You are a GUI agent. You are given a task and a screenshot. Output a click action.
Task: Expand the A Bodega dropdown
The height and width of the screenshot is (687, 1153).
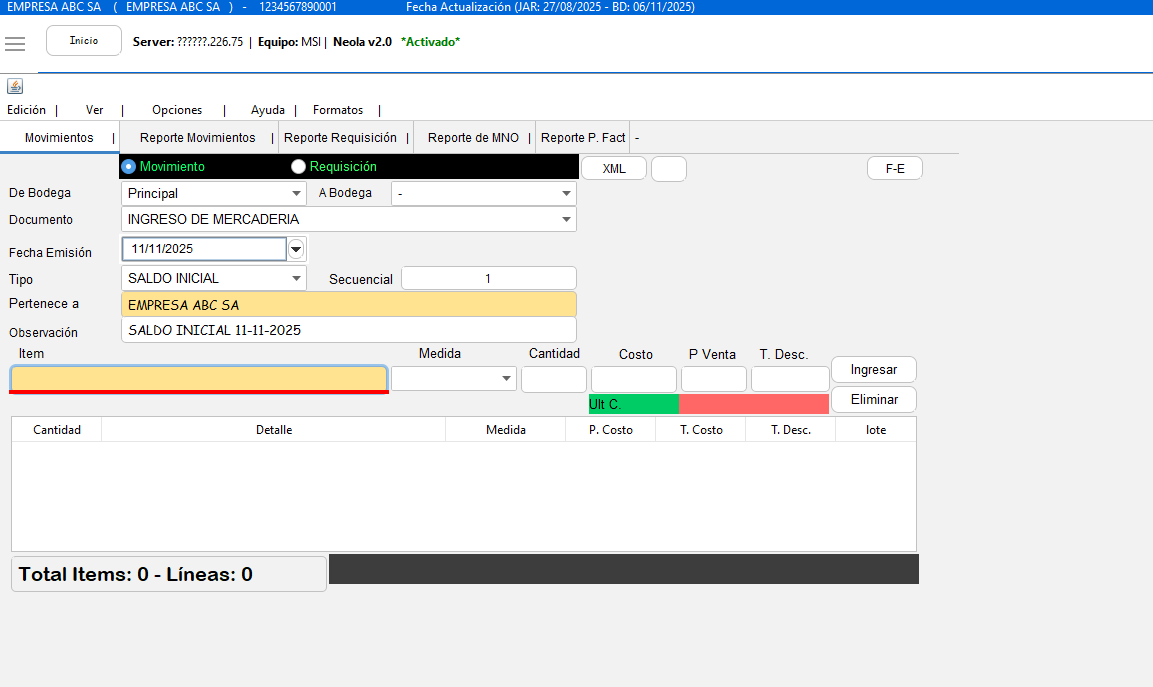(566, 194)
